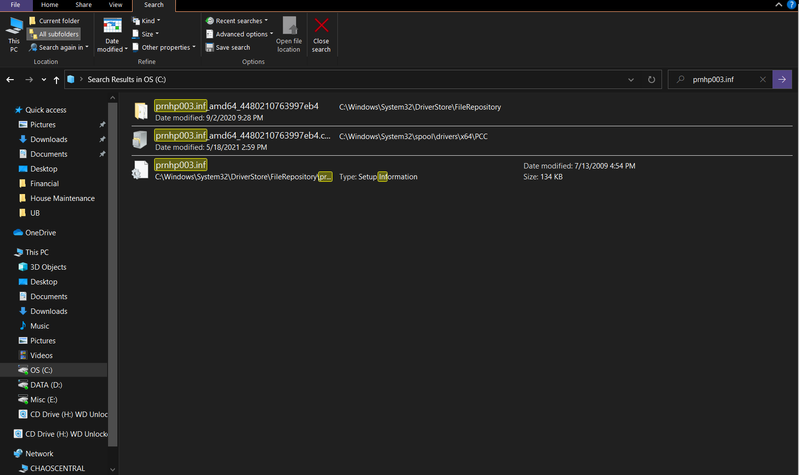799x475 pixels.
Task: Go back with the Back arrow
Action: click(x=10, y=80)
